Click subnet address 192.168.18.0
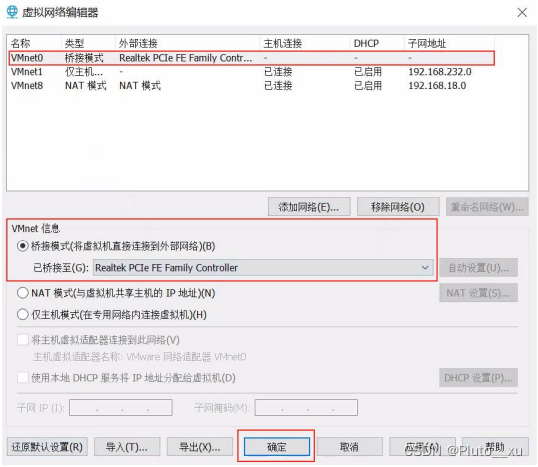Screen dimensions: 538x467 (437, 85)
